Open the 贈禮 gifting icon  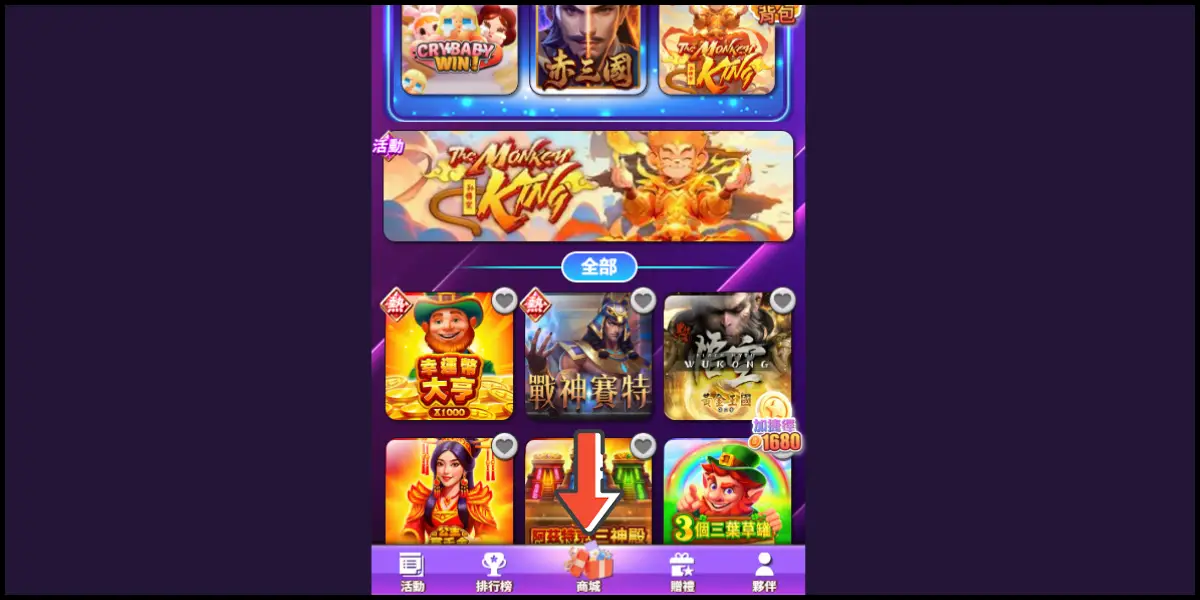point(682,572)
